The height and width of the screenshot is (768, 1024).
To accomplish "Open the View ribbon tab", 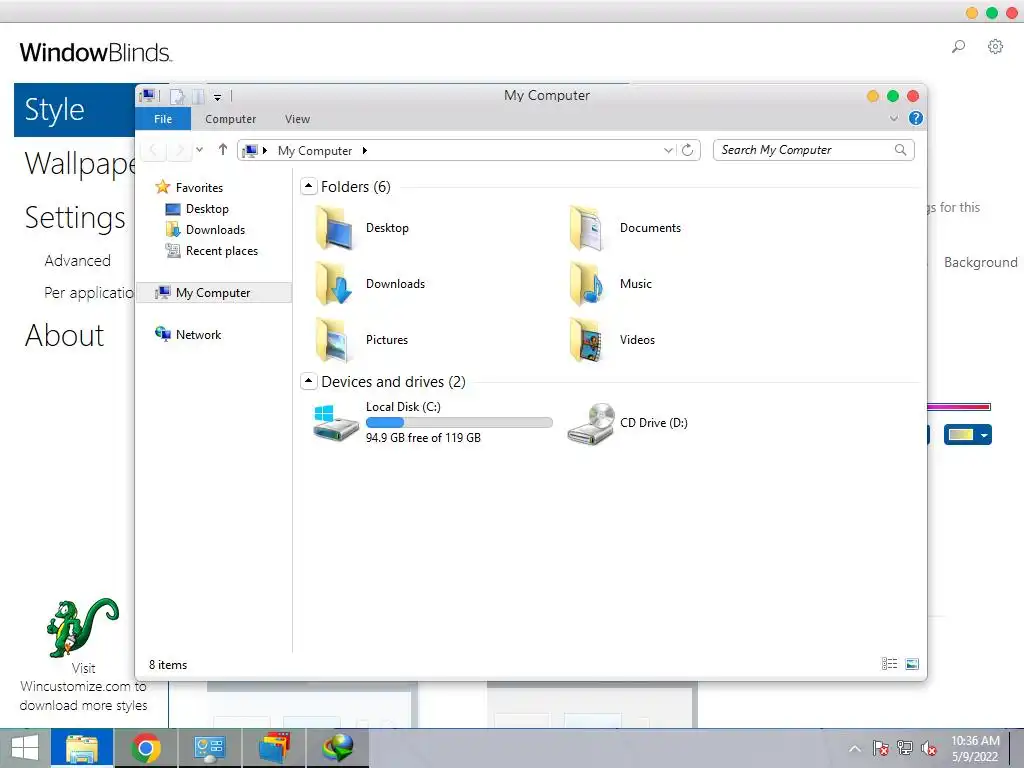I will click(297, 119).
